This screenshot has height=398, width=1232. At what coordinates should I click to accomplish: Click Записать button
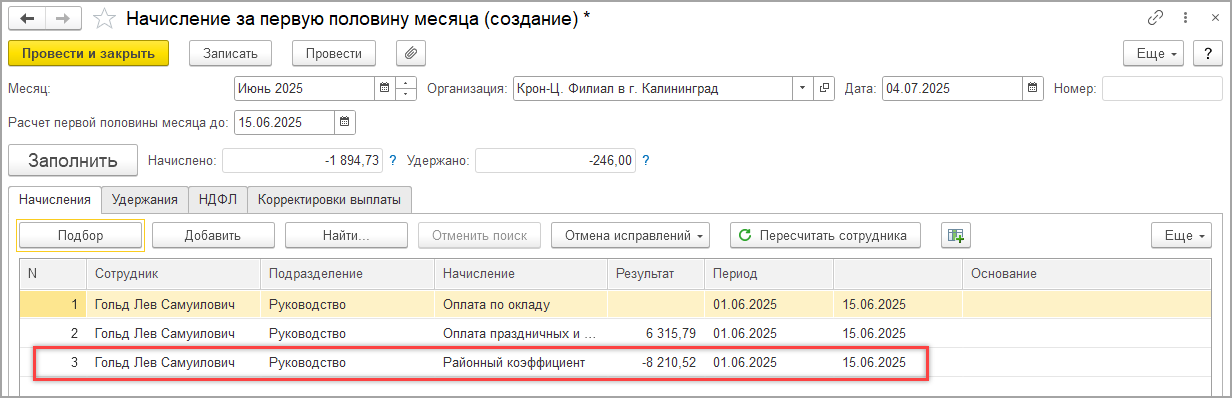click(x=231, y=53)
